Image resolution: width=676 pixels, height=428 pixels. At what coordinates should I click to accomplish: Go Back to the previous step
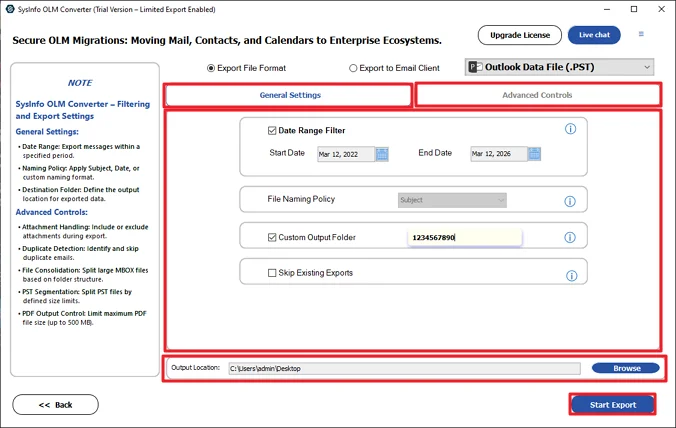click(56, 405)
